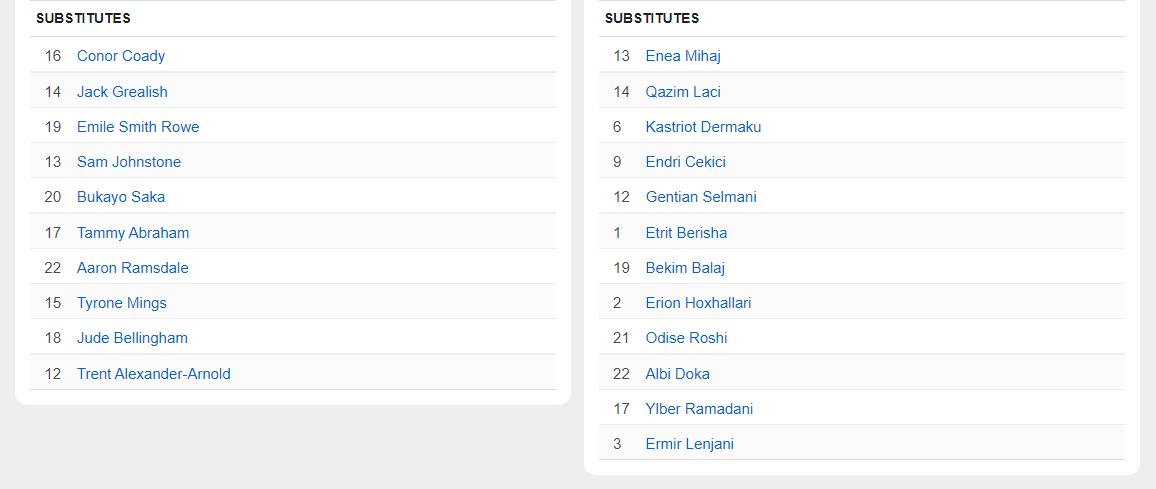The image size is (1156, 489).
Task: Click the Enea Mihaj link
Action: point(683,56)
